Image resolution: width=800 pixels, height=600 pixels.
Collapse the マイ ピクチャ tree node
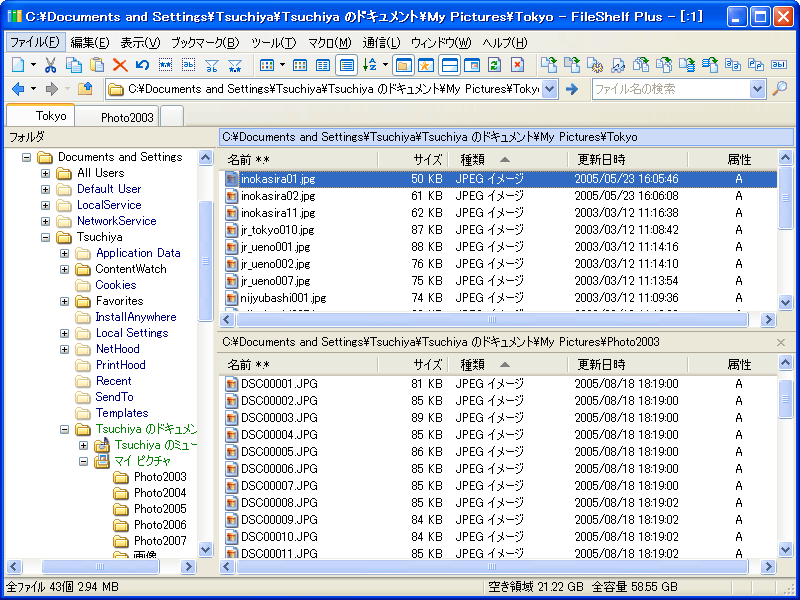click(x=84, y=462)
